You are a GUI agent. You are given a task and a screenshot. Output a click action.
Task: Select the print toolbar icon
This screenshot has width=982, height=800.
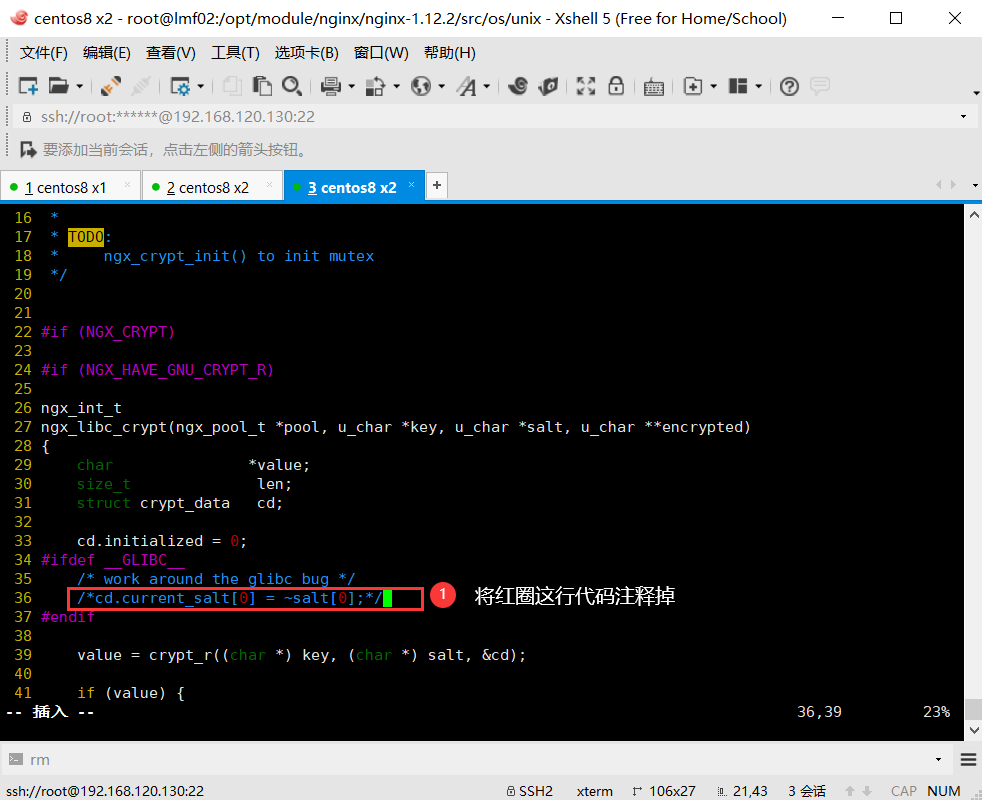[331, 86]
